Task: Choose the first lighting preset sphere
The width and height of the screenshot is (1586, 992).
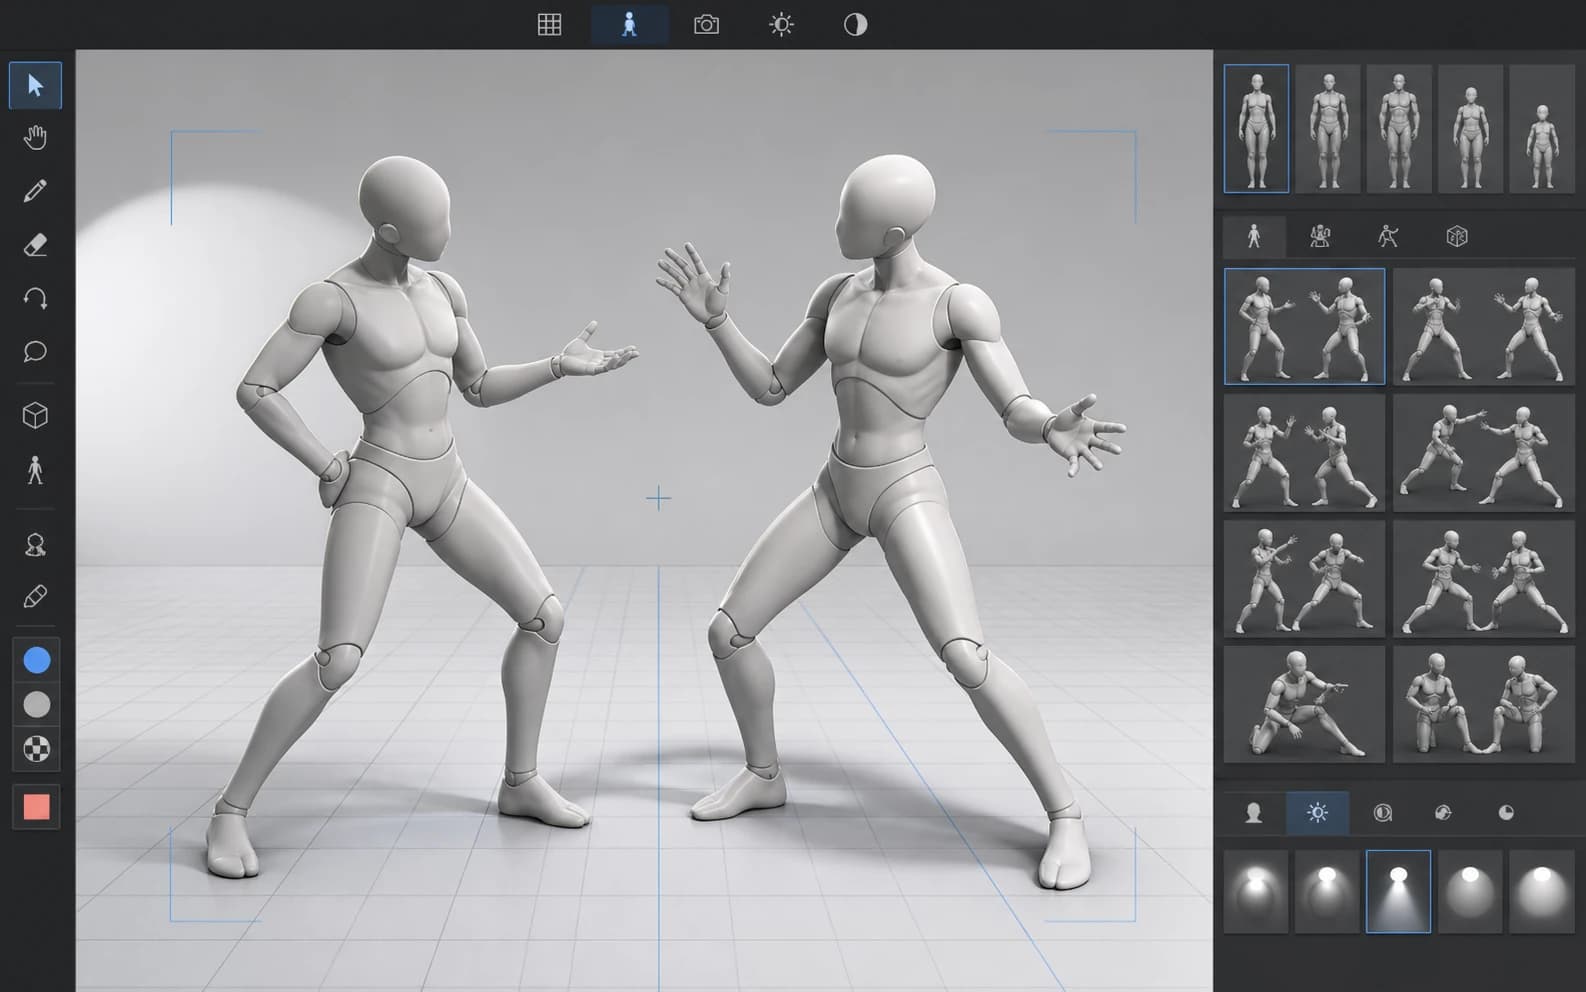Action: [1256, 892]
